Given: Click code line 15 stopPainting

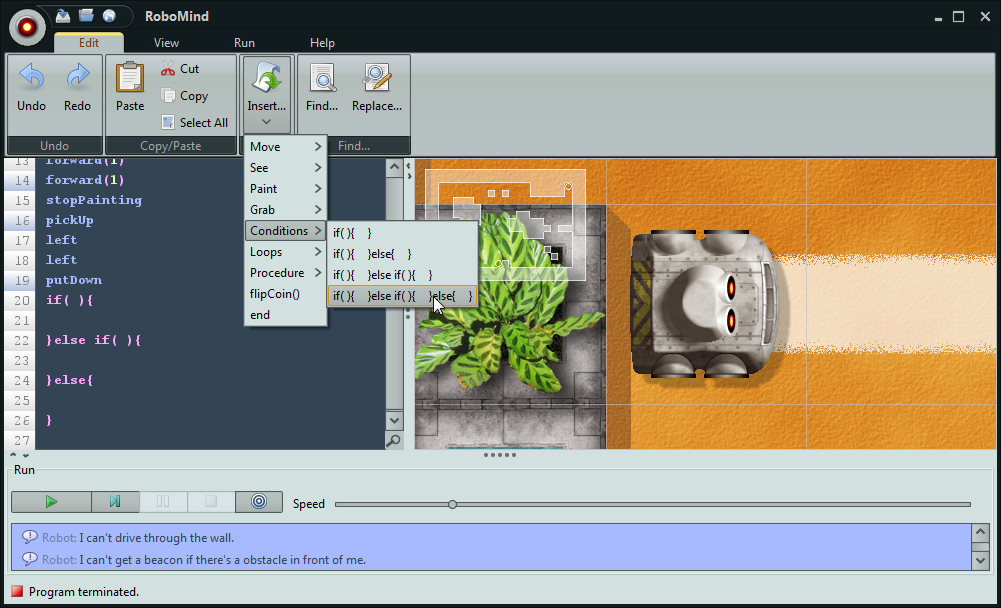Looking at the screenshot, I should (94, 200).
